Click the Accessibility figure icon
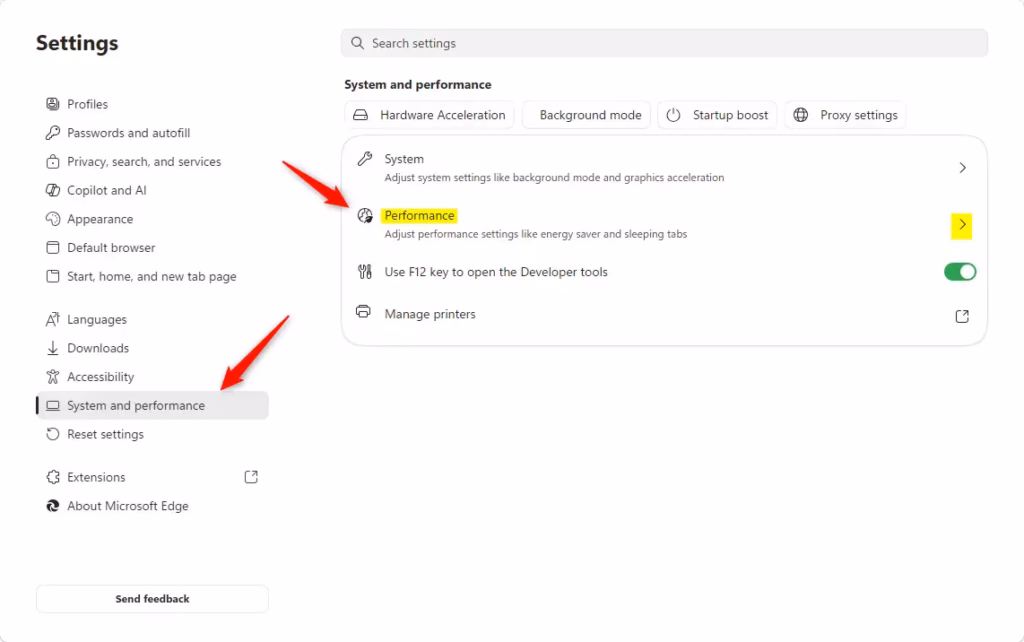 click(x=53, y=377)
